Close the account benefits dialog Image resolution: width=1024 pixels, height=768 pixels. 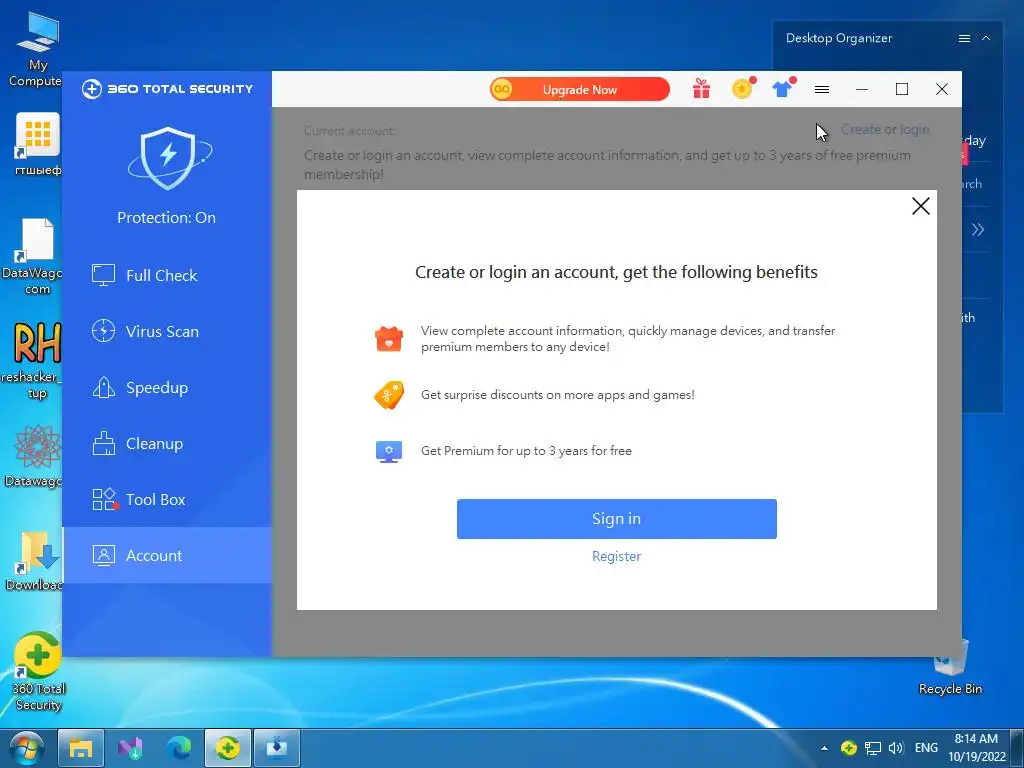coord(921,206)
